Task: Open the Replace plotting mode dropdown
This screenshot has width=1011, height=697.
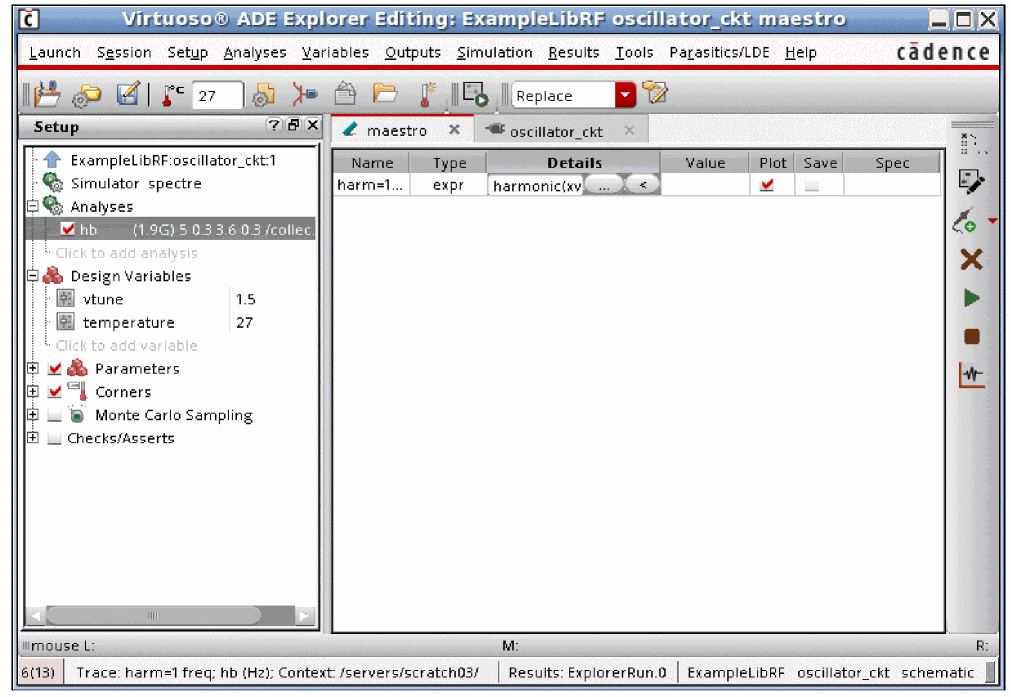Action: (625, 95)
